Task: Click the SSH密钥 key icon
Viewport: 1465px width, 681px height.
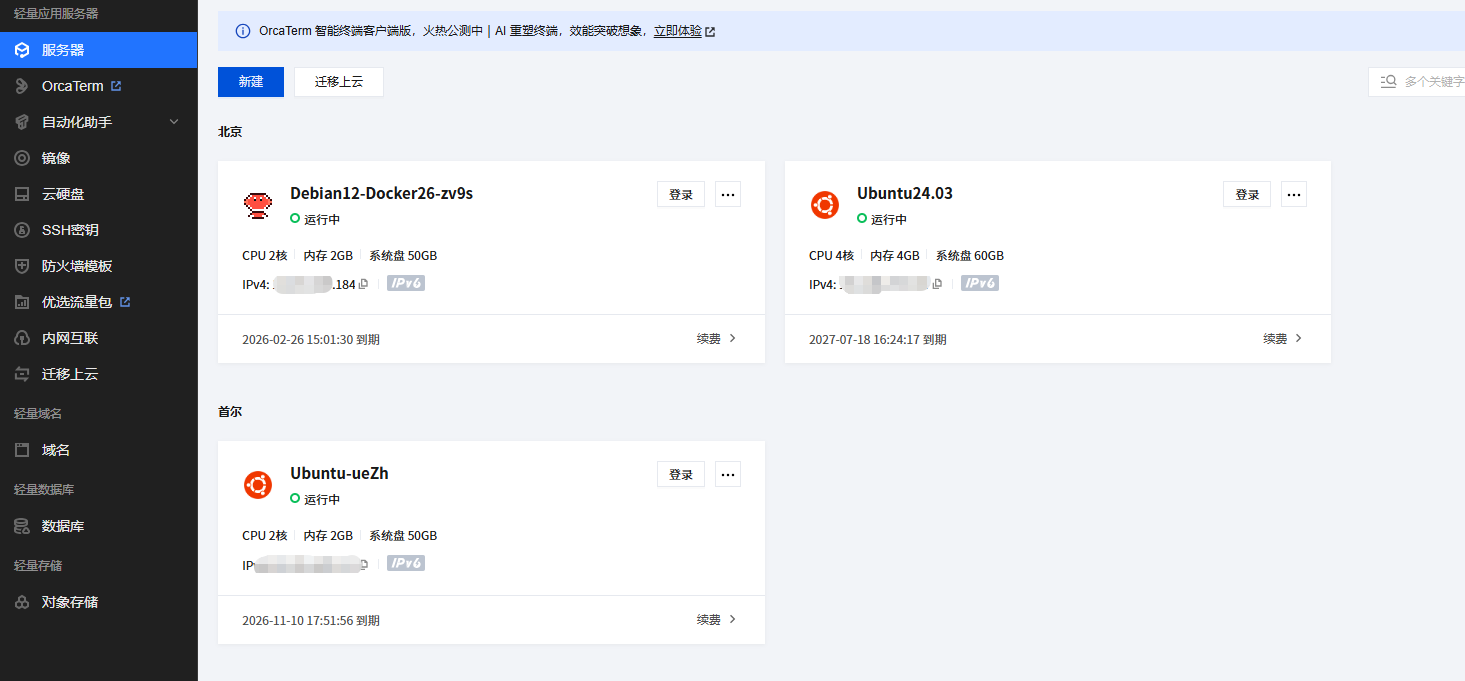Action: 22,230
